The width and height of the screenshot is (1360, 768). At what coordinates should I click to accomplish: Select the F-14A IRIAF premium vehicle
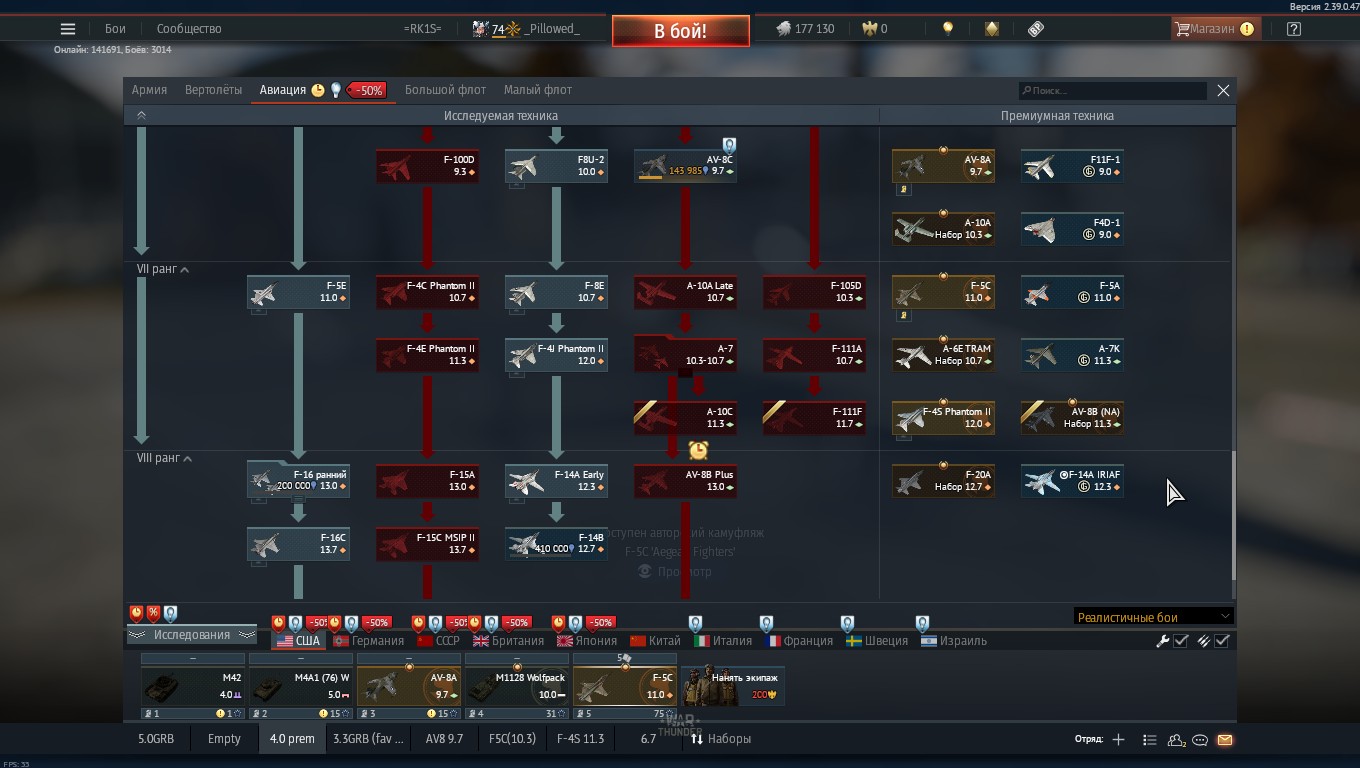pos(1072,481)
